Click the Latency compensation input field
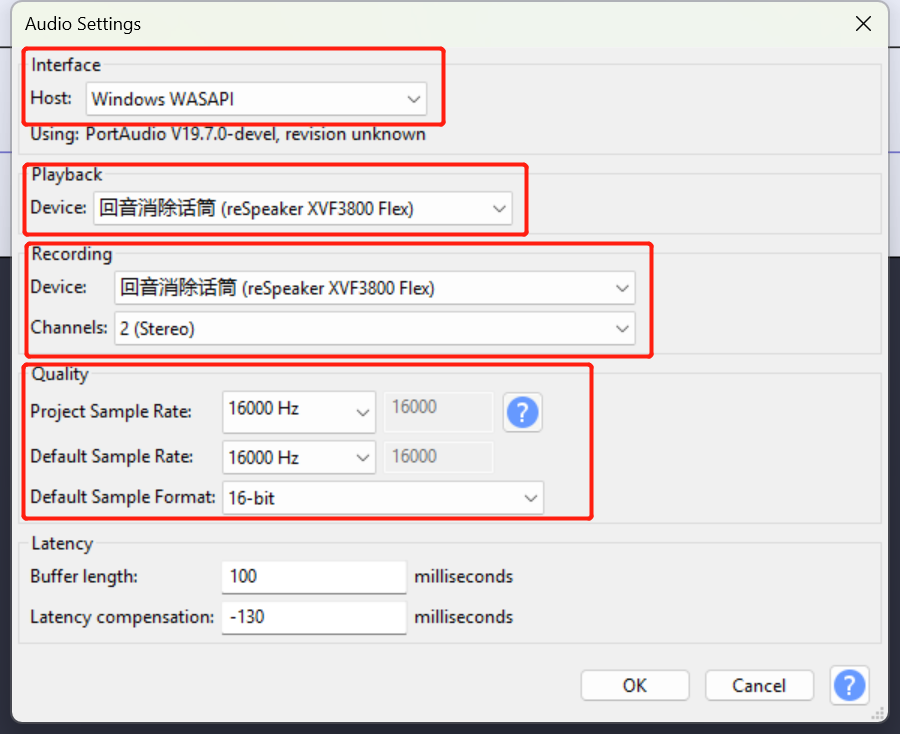Image resolution: width=900 pixels, height=734 pixels. (x=313, y=617)
